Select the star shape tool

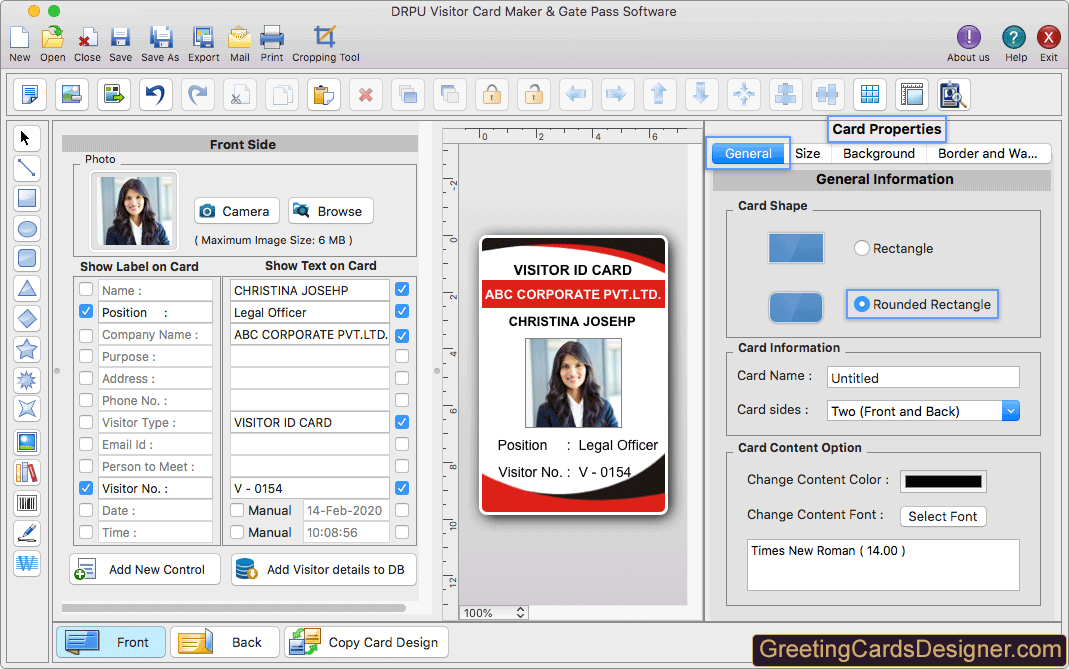tap(27, 349)
